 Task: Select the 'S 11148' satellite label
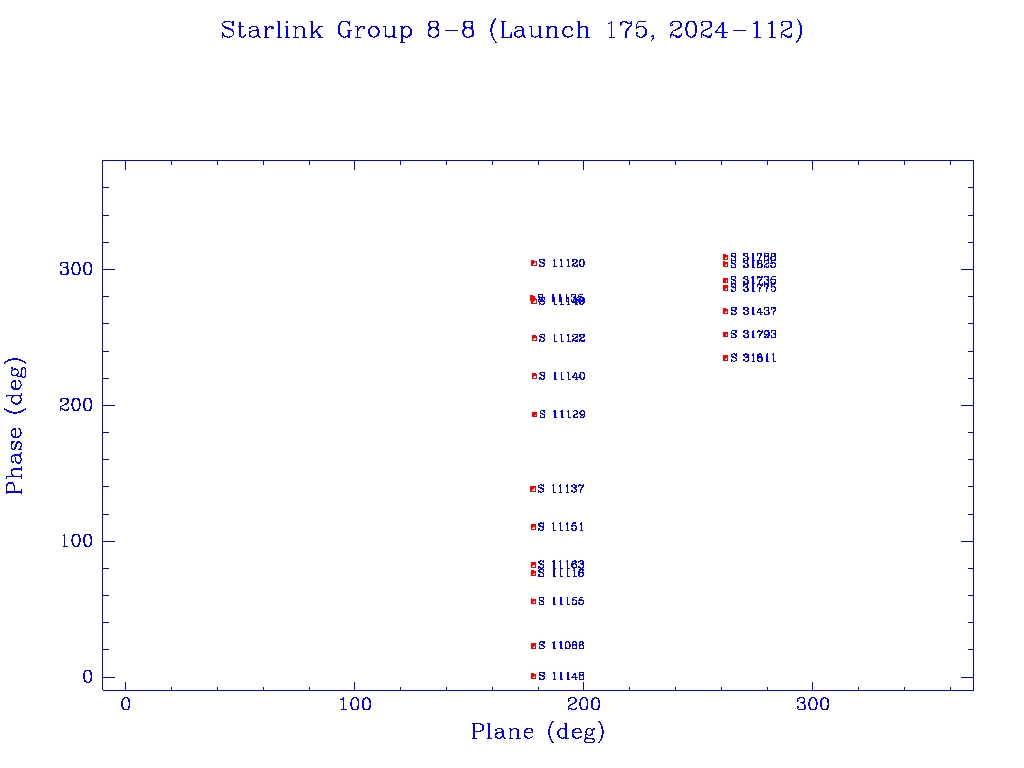[x=562, y=676]
